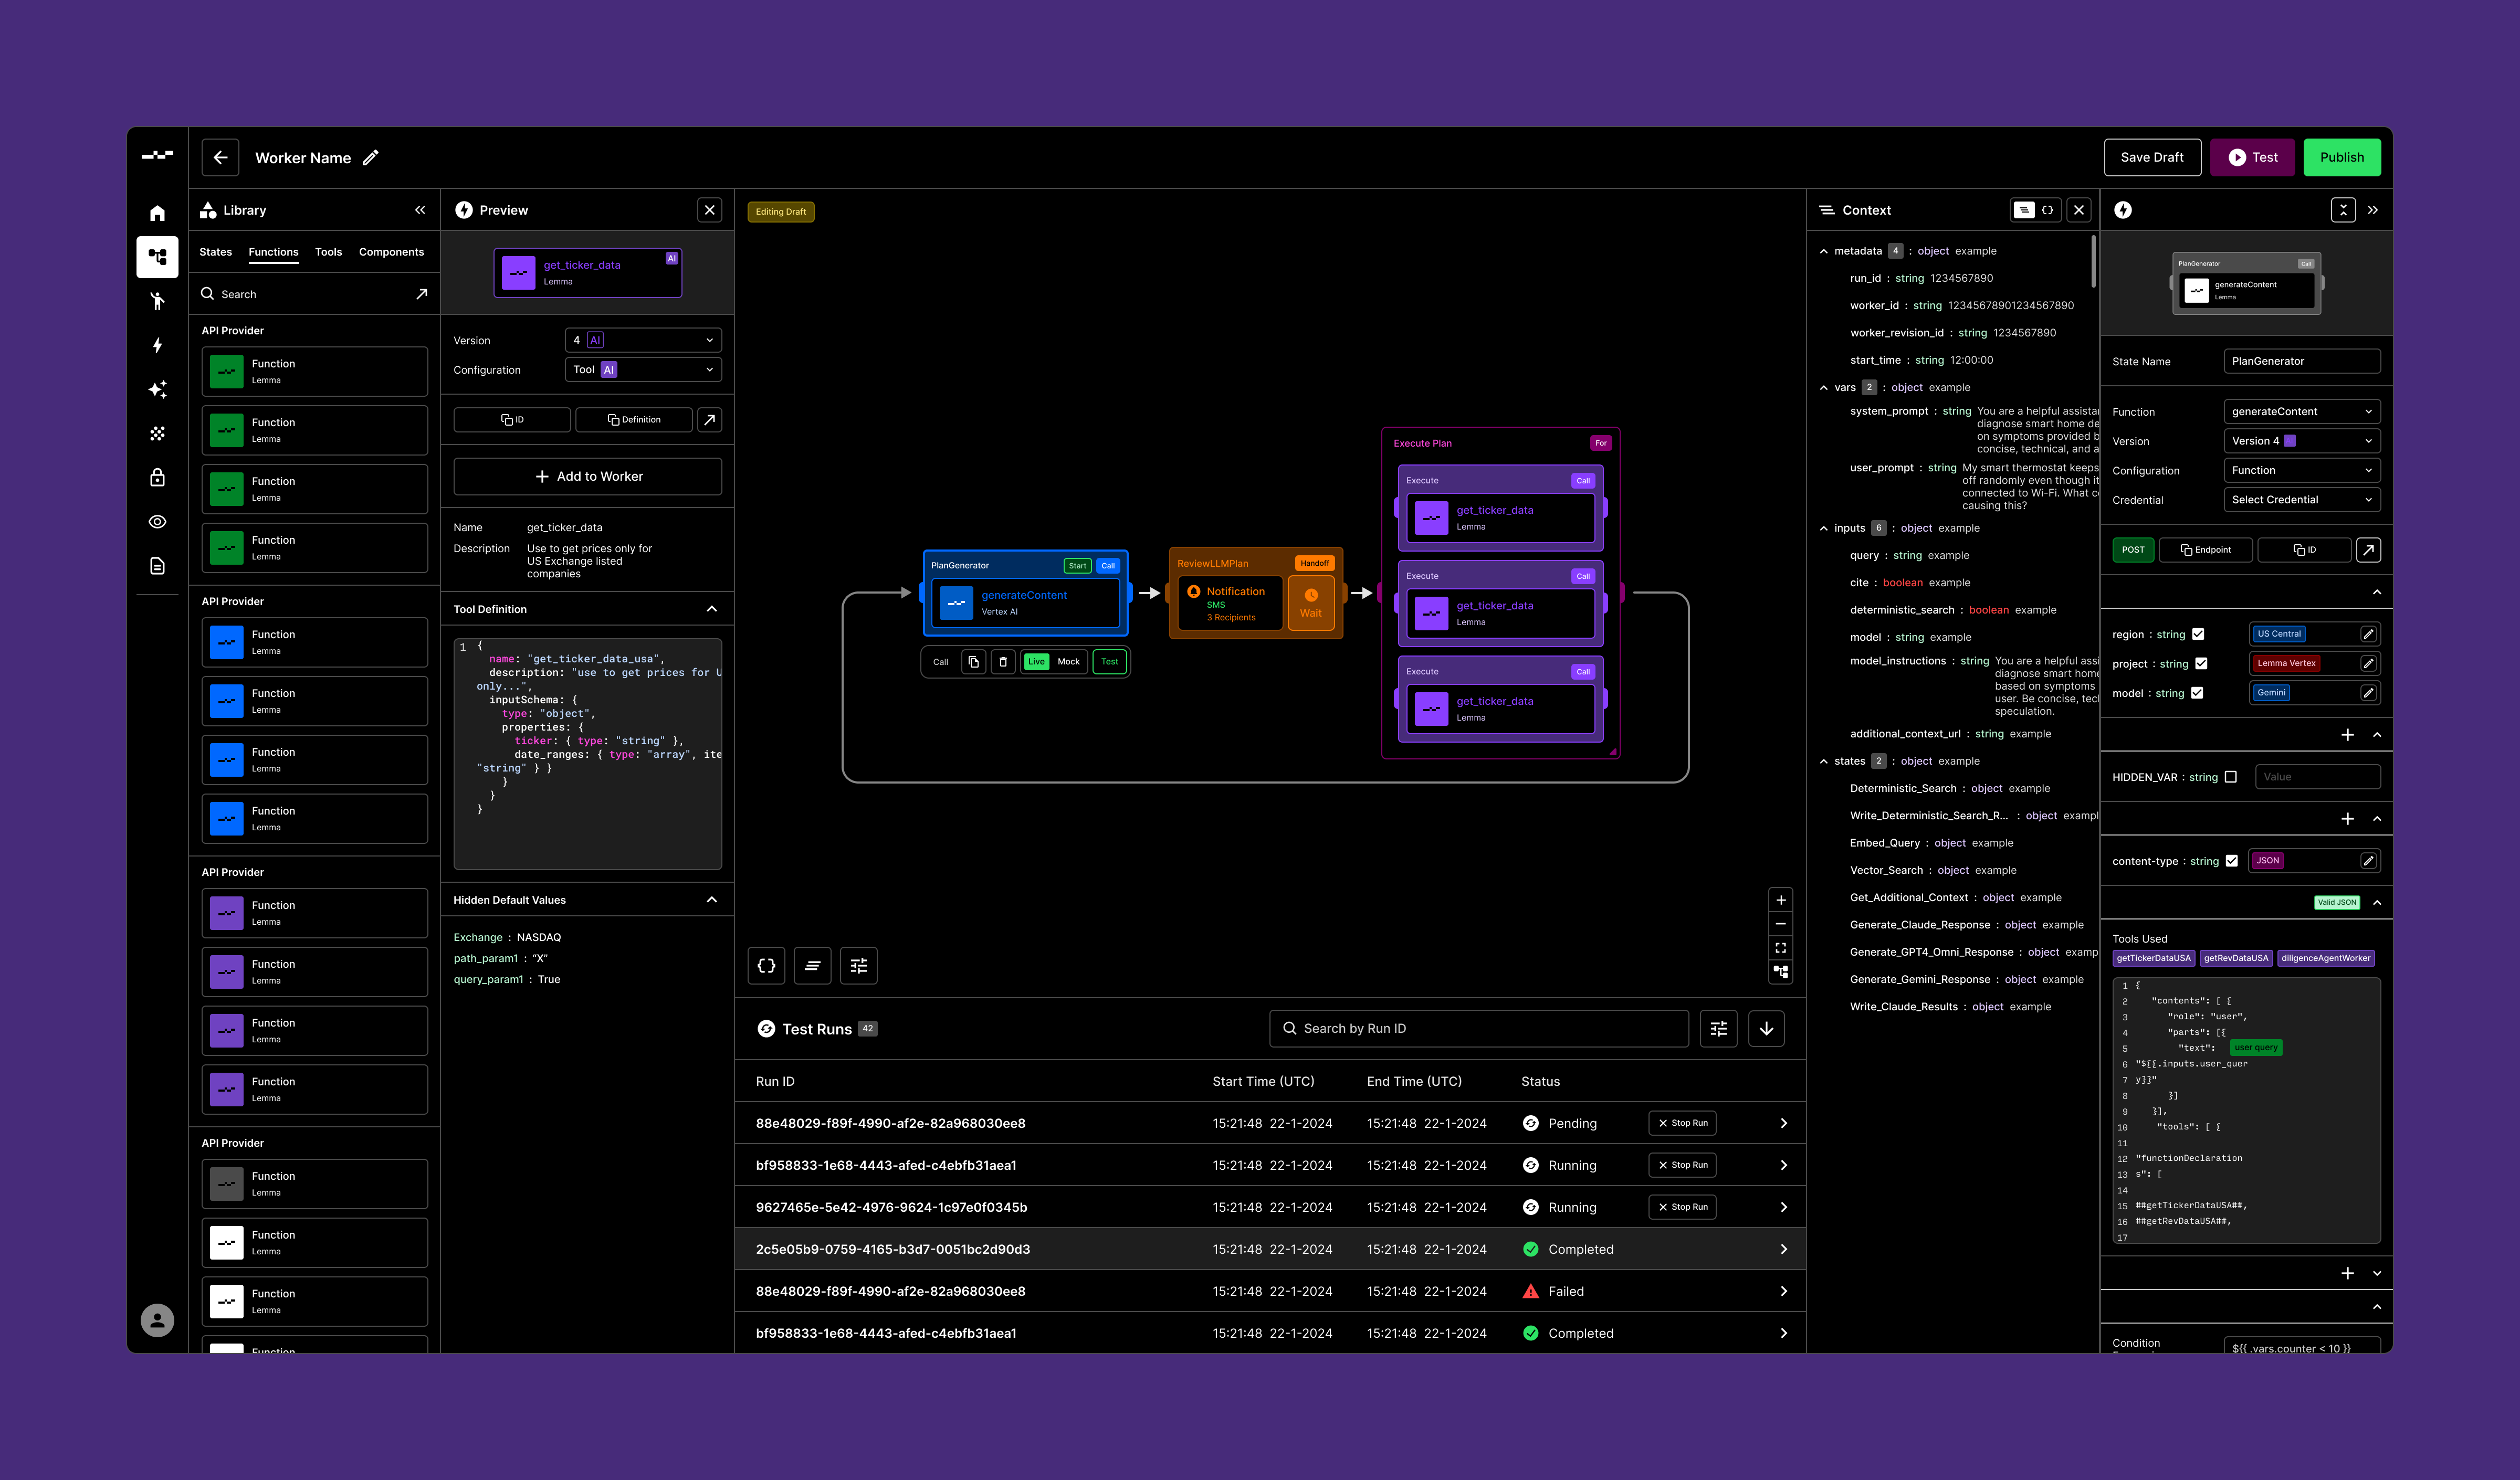Open the Version 4 dropdown
Screen dimensions: 2520x1480
tap(2302, 441)
